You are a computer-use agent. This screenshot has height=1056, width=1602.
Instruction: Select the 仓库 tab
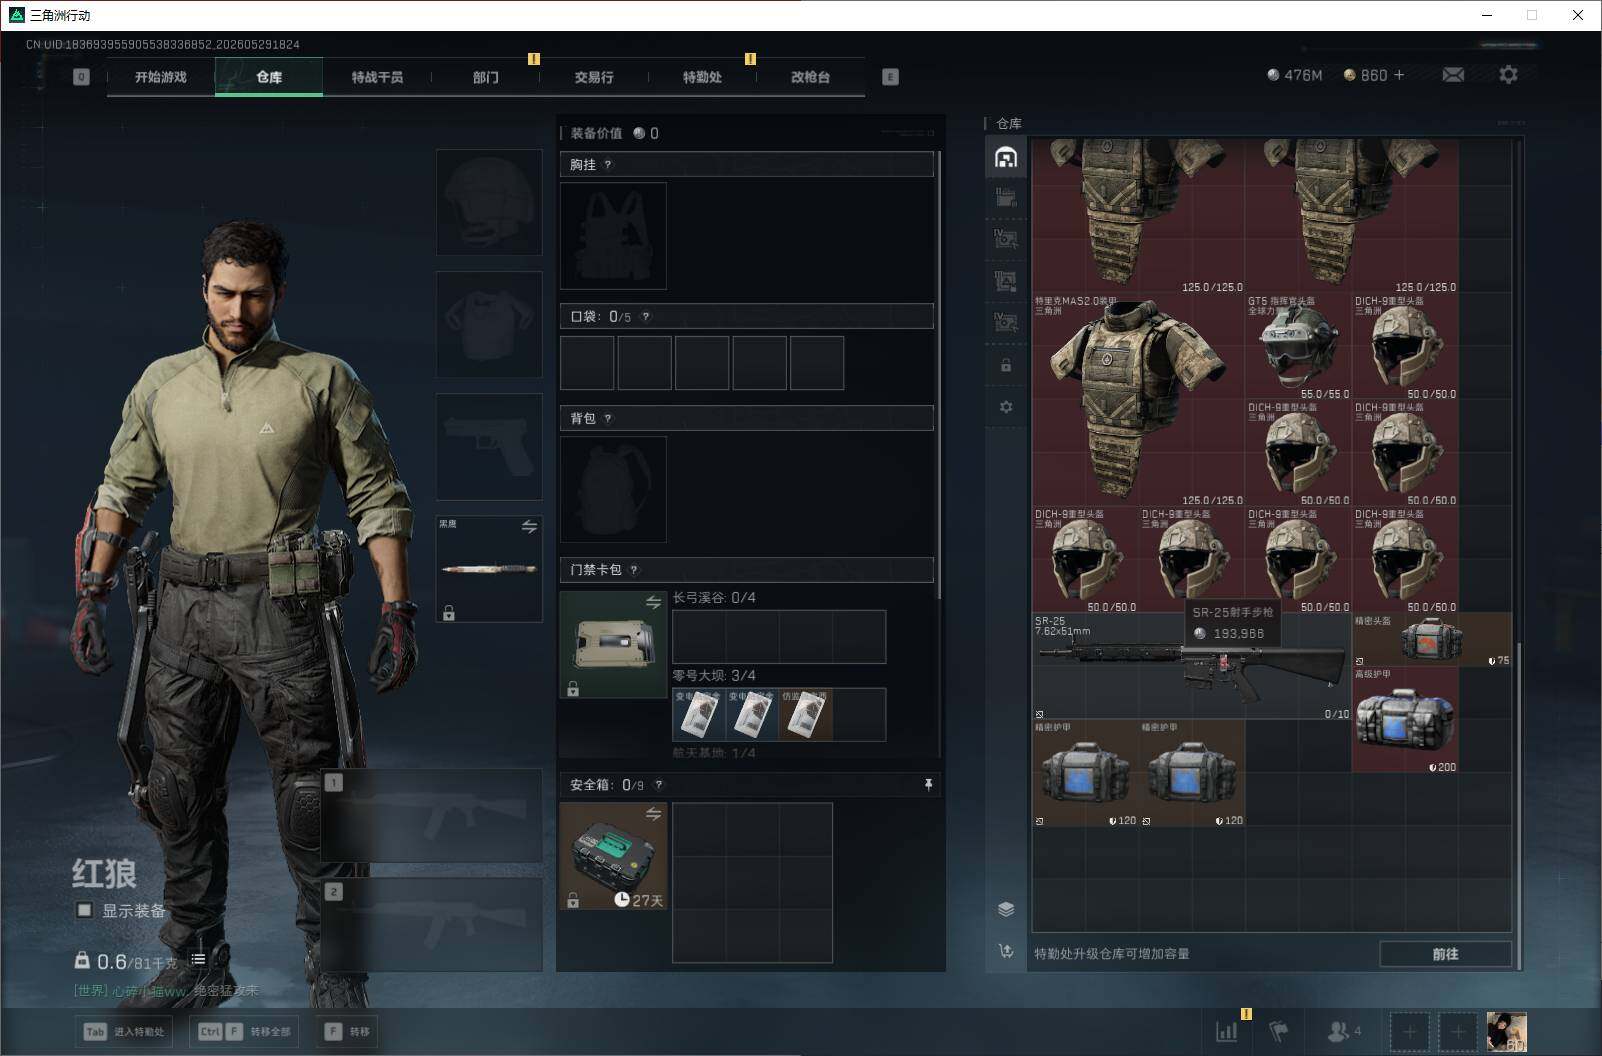point(269,77)
